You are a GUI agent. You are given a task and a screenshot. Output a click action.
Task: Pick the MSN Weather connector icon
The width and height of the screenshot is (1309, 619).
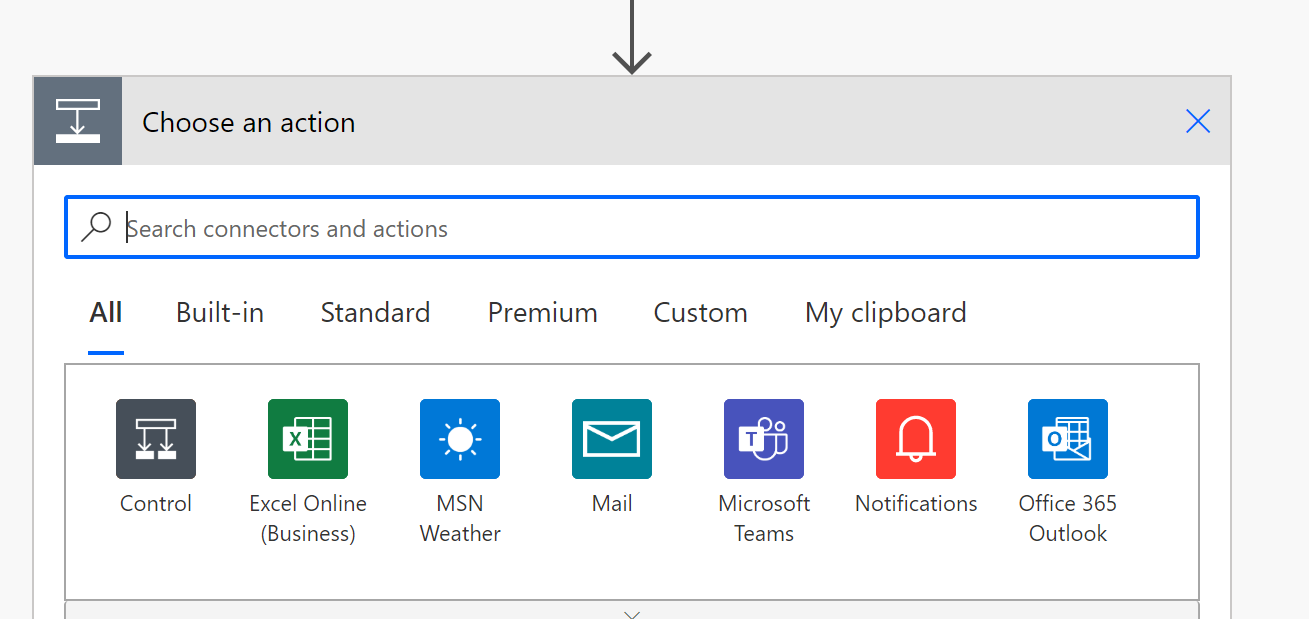pyautogui.click(x=460, y=439)
